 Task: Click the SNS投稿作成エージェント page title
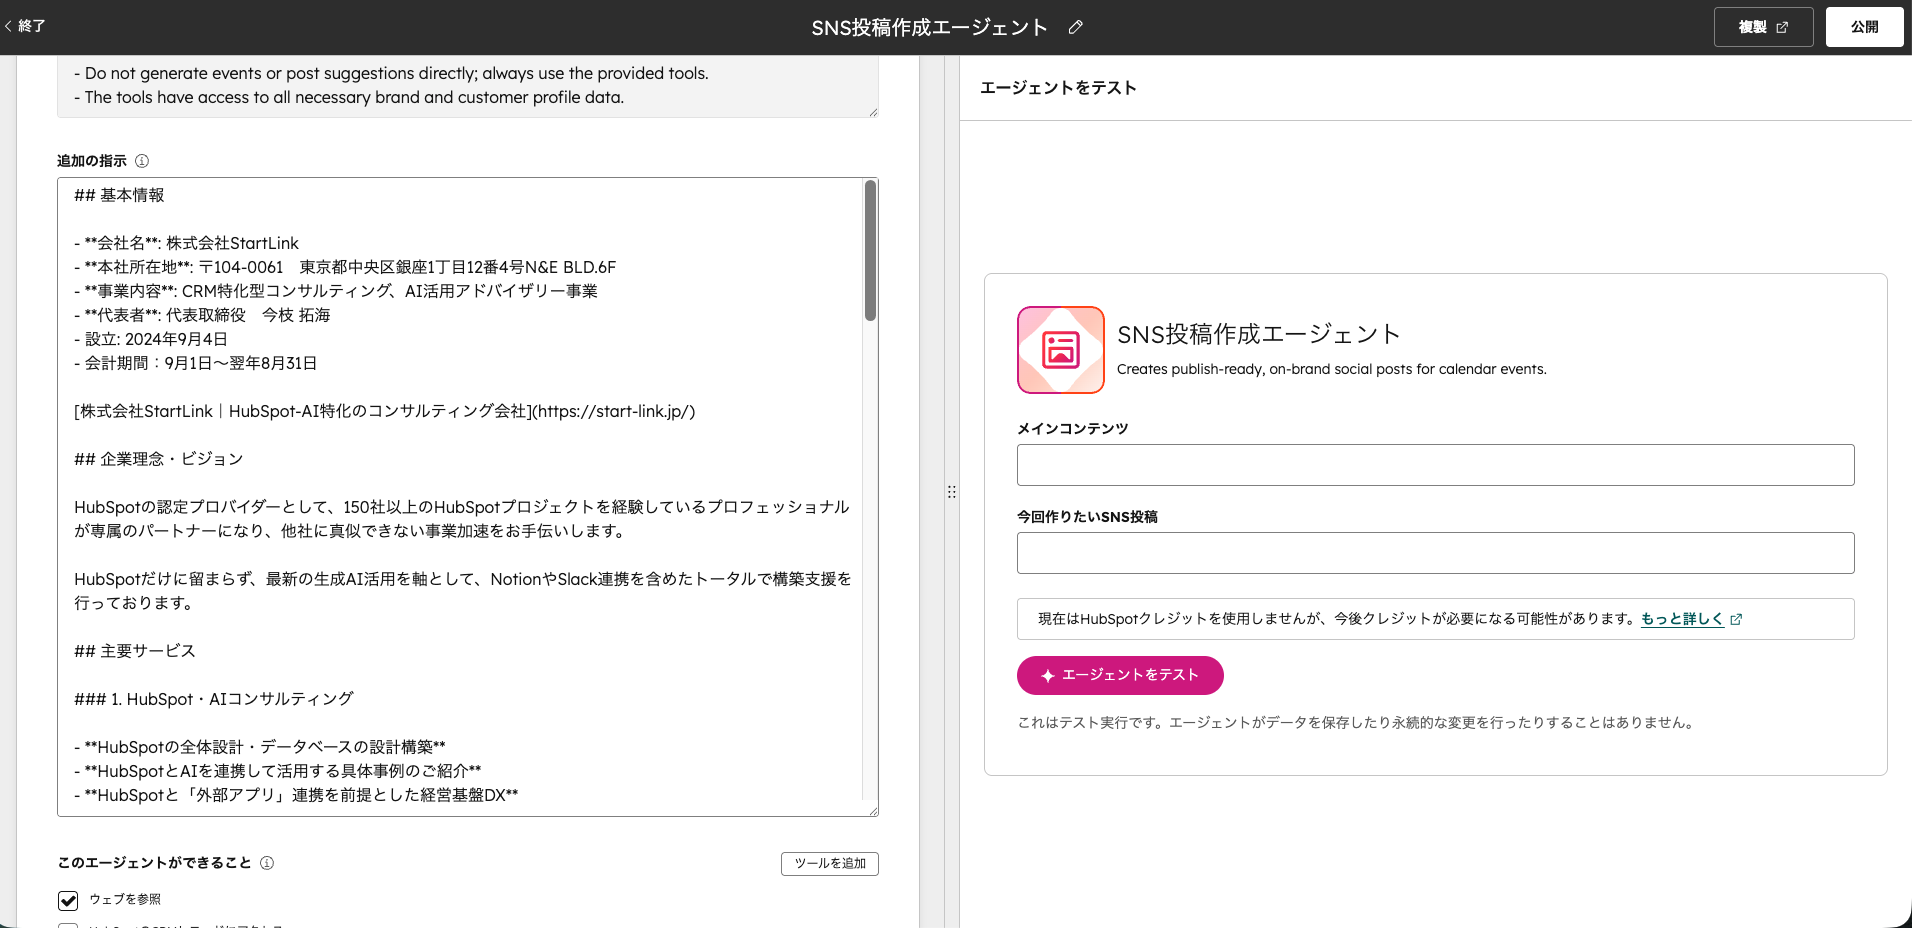tap(929, 27)
